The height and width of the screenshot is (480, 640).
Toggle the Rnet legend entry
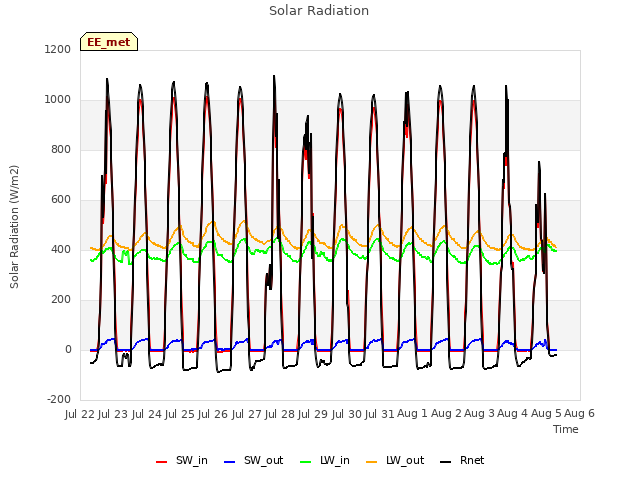click(462, 460)
